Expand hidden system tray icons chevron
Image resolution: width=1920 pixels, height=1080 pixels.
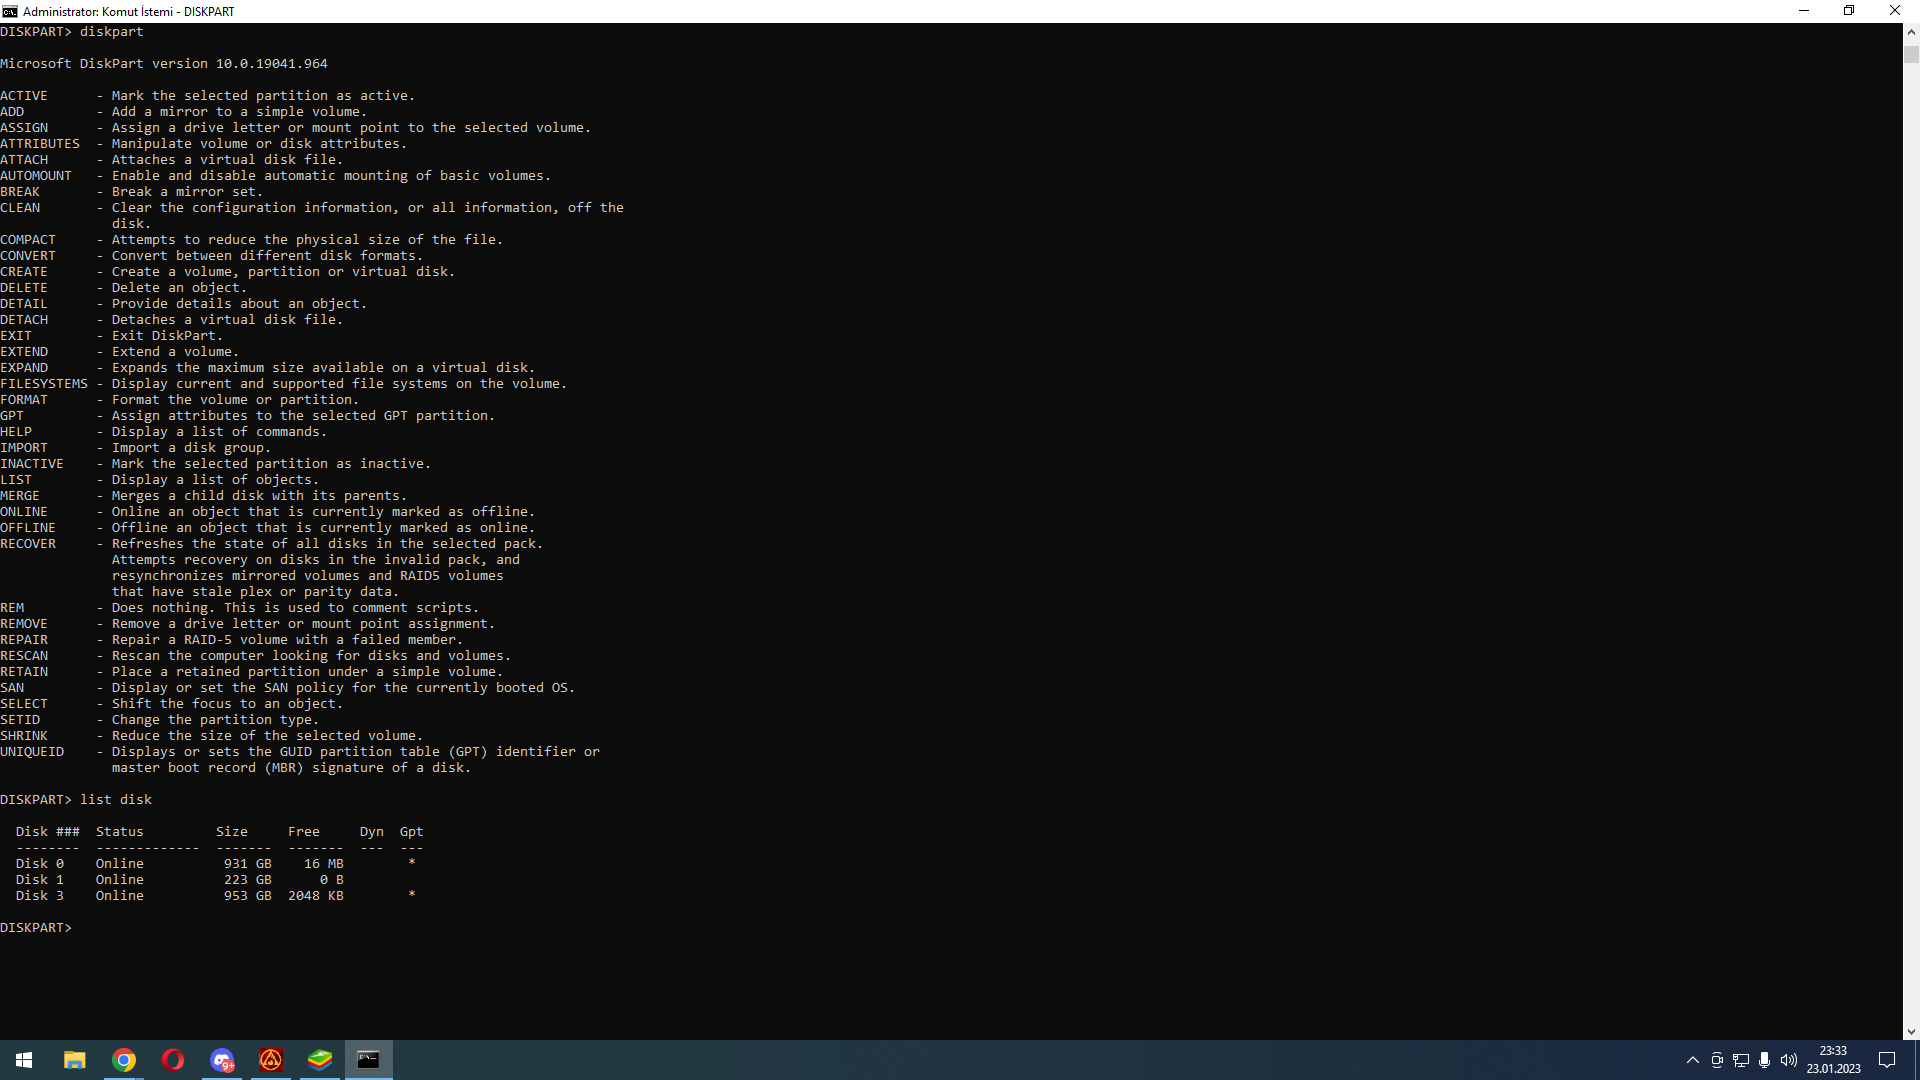[x=1692, y=1060]
